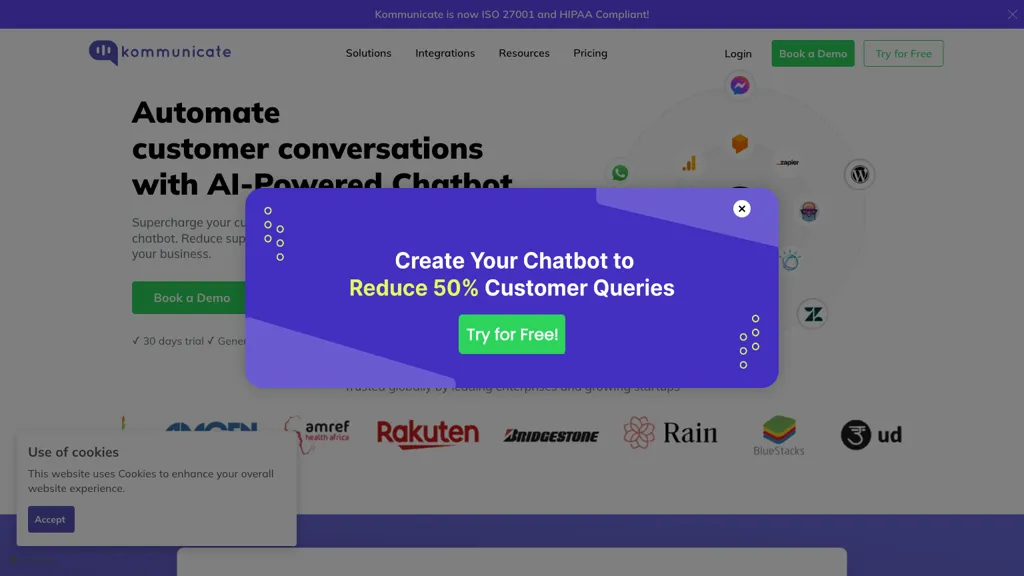Image resolution: width=1024 pixels, height=576 pixels.
Task: Select the Mailchimp integration icon
Action: point(809,212)
